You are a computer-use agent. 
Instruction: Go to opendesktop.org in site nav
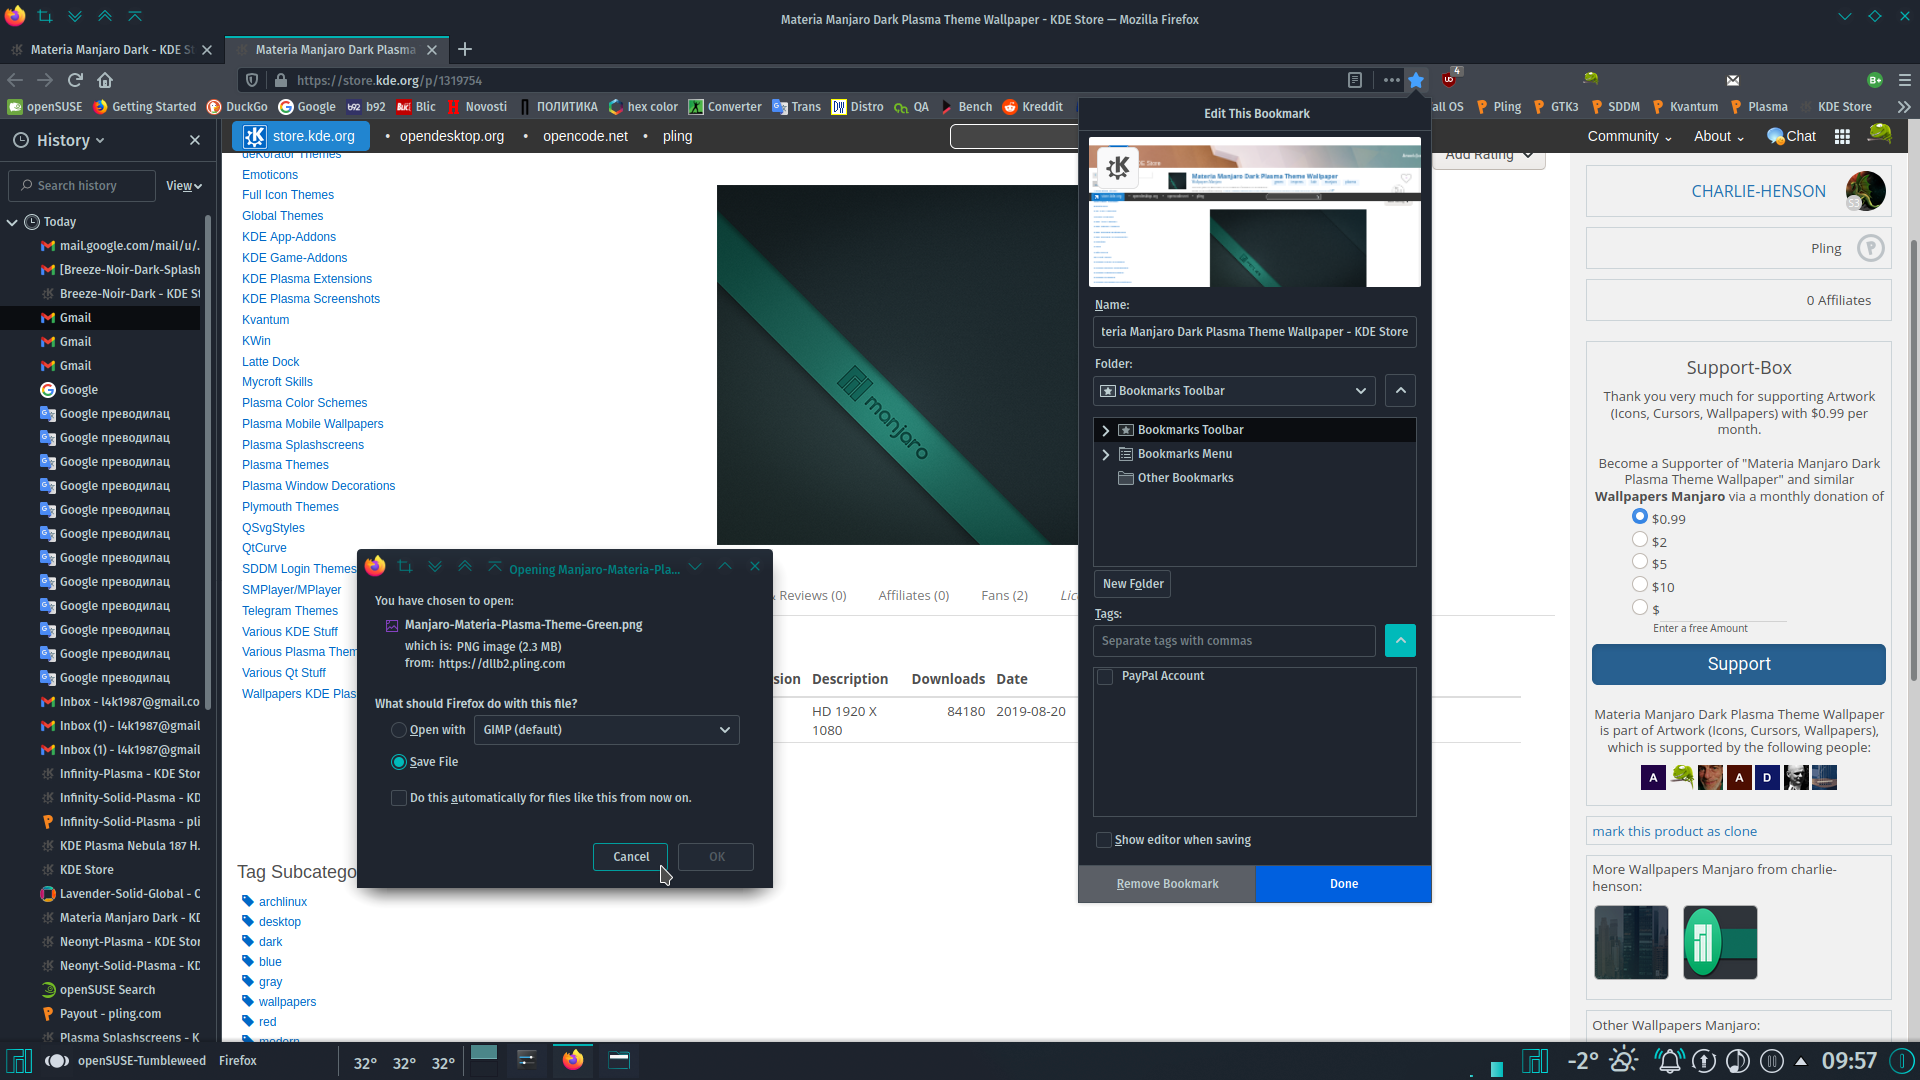tap(452, 136)
